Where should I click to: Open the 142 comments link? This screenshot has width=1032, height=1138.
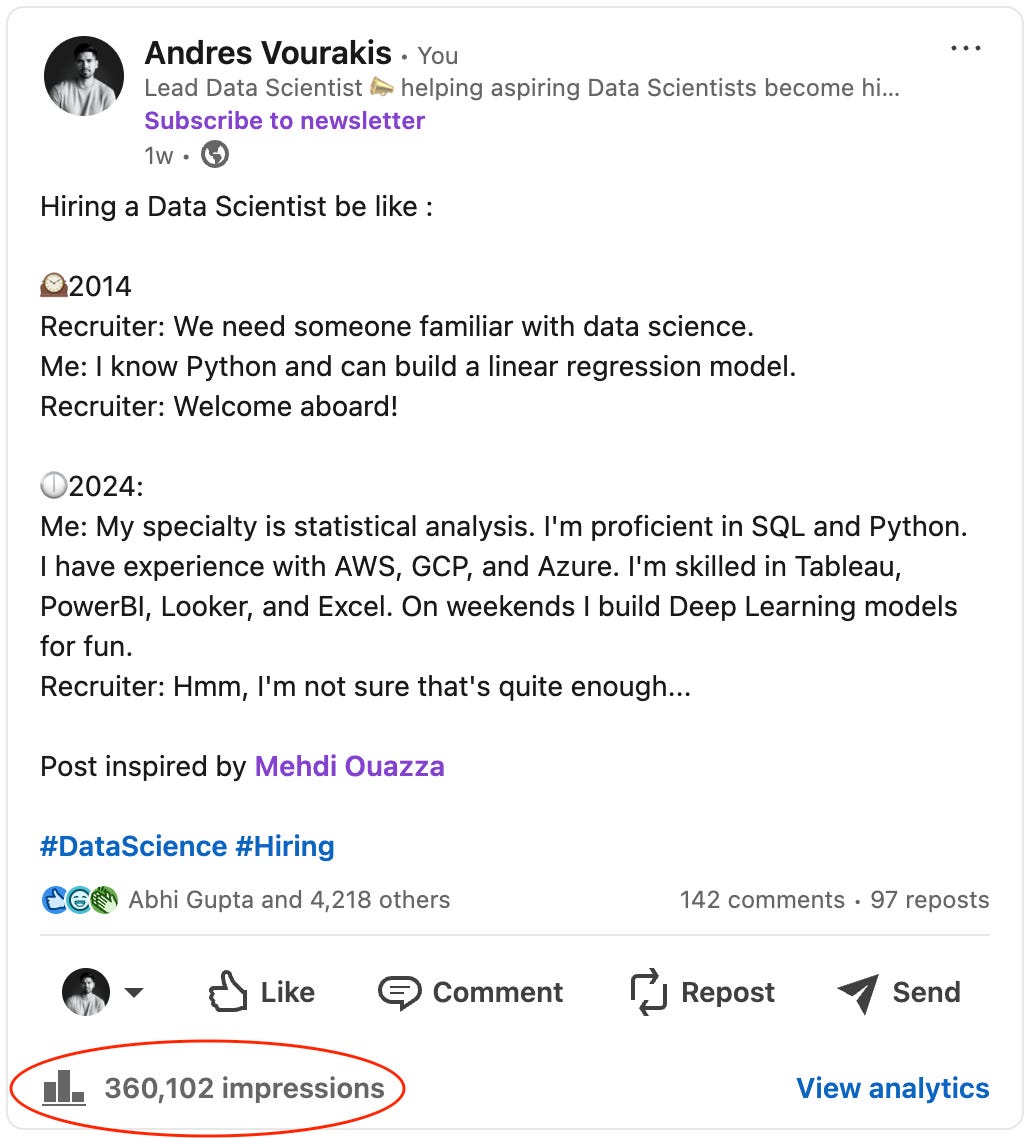(x=762, y=900)
